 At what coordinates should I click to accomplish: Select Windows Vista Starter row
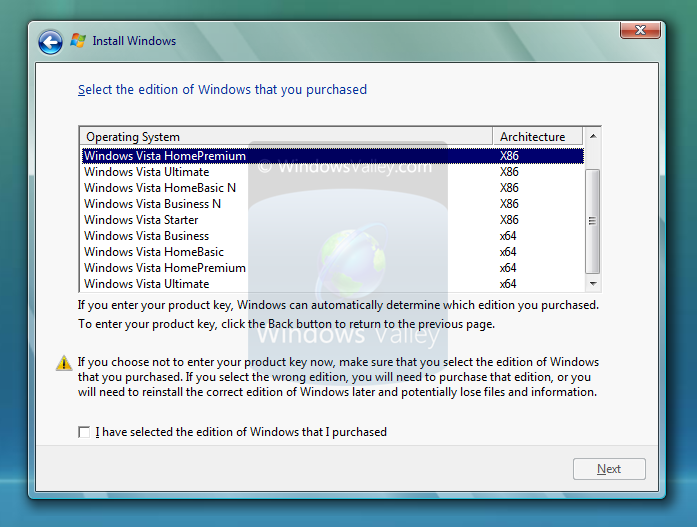[x=332, y=220]
